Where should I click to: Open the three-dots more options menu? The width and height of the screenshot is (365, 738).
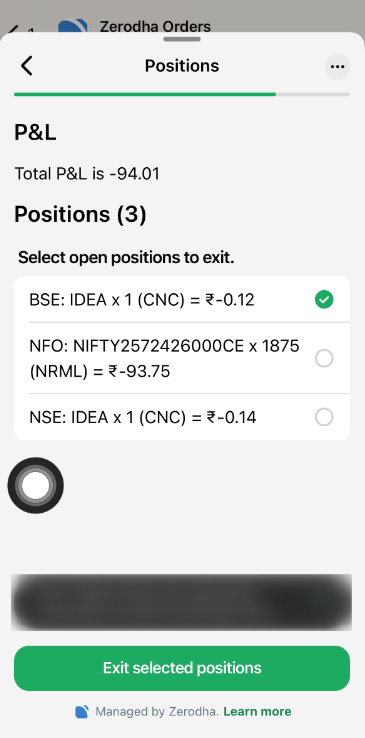click(x=337, y=66)
